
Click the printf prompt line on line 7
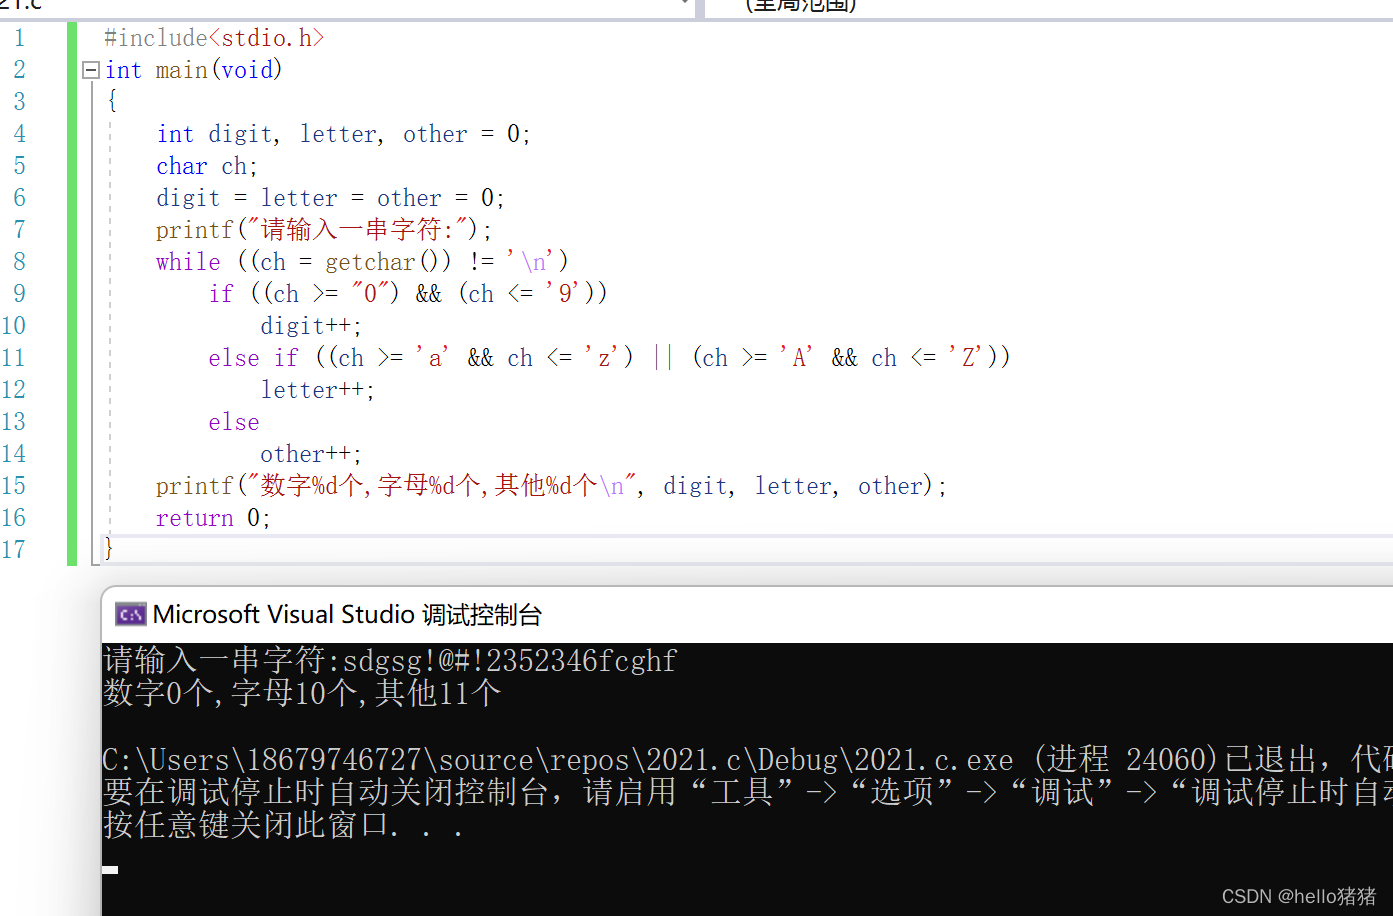point(324,230)
